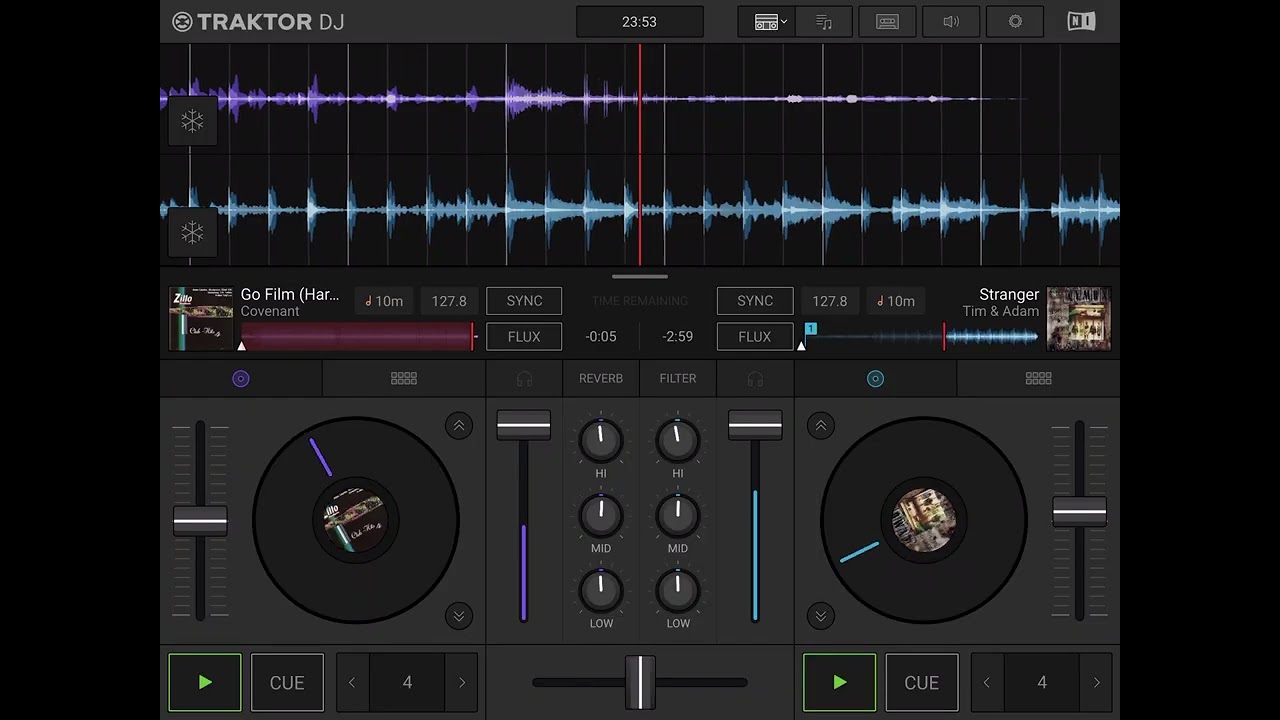
Task: Click the left deck tempo fader handle
Action: (x=200, y=521)
